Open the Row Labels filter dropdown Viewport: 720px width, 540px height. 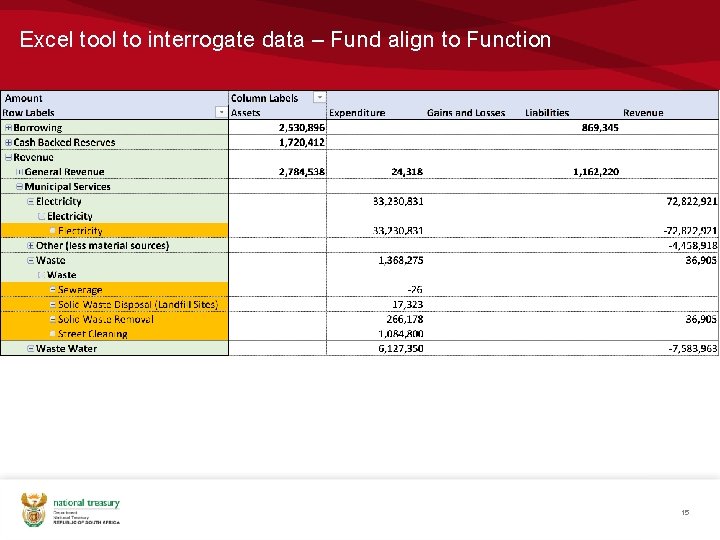(221, 112)
